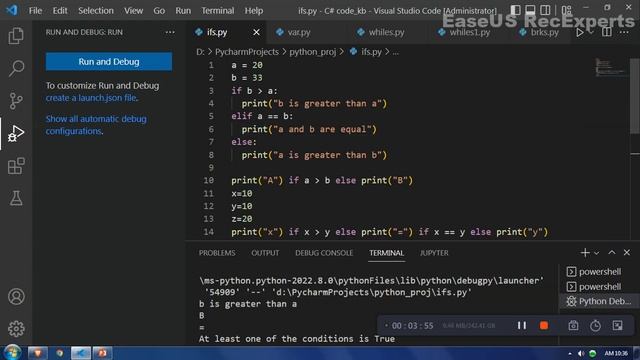The image size is (640, 360).
Task: Open the Edit menu
Action: pos(60,10)
